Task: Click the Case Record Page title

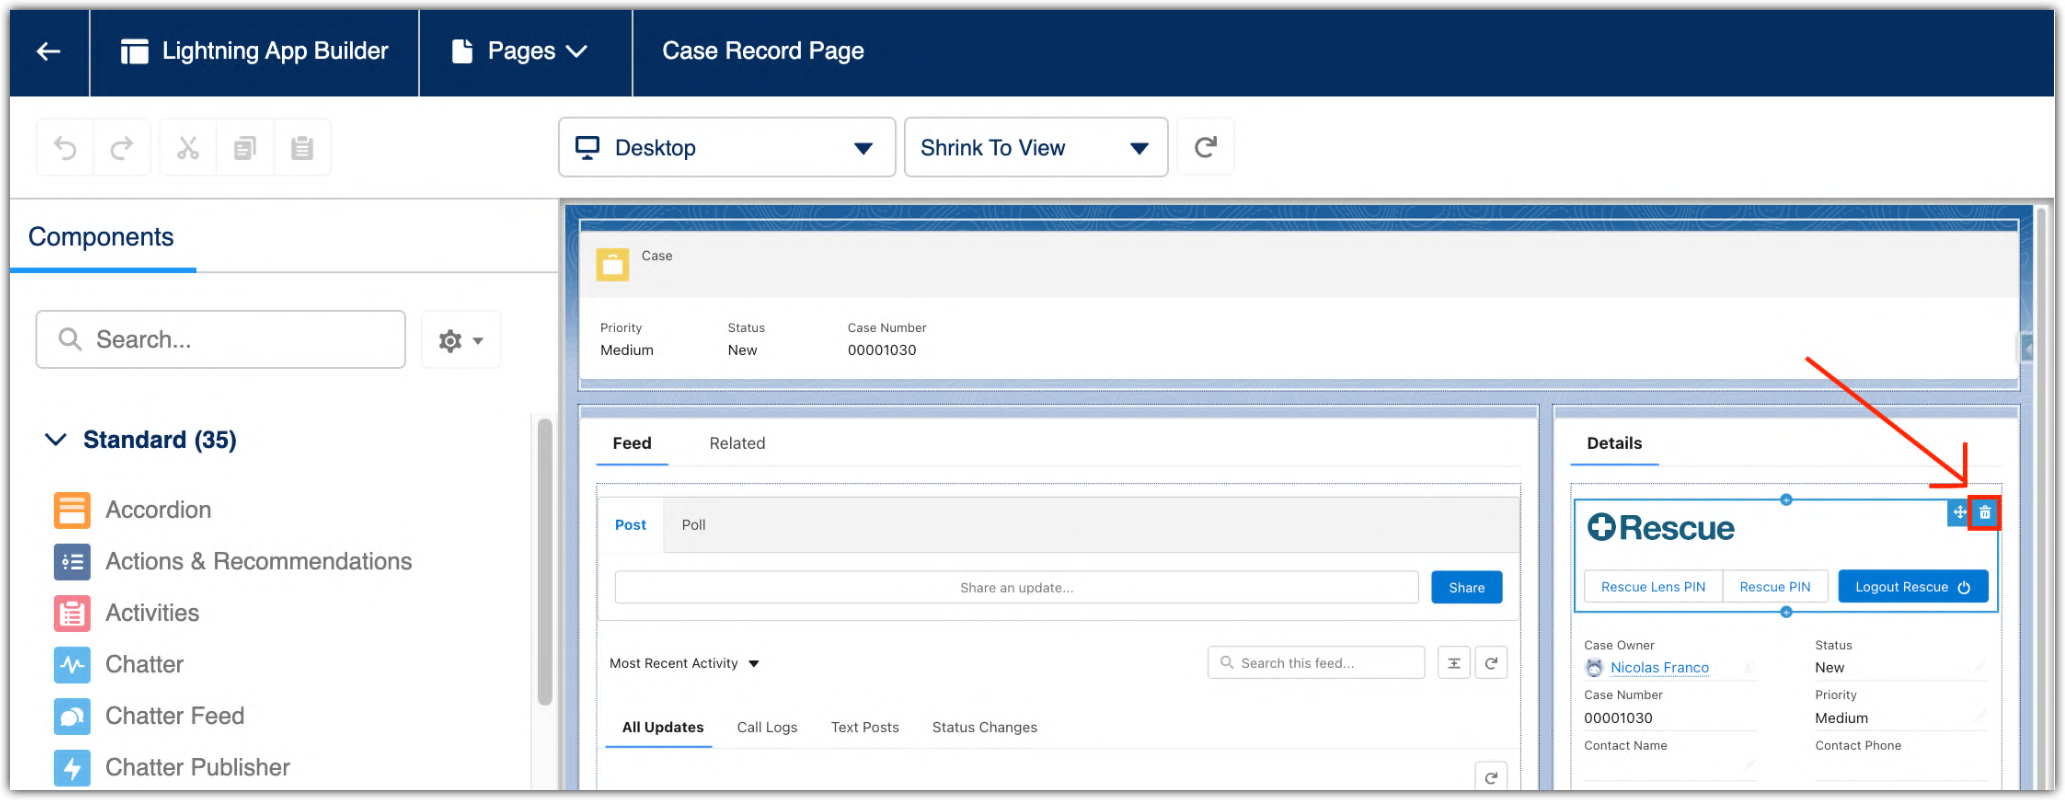Action: [x=763, y=51]
